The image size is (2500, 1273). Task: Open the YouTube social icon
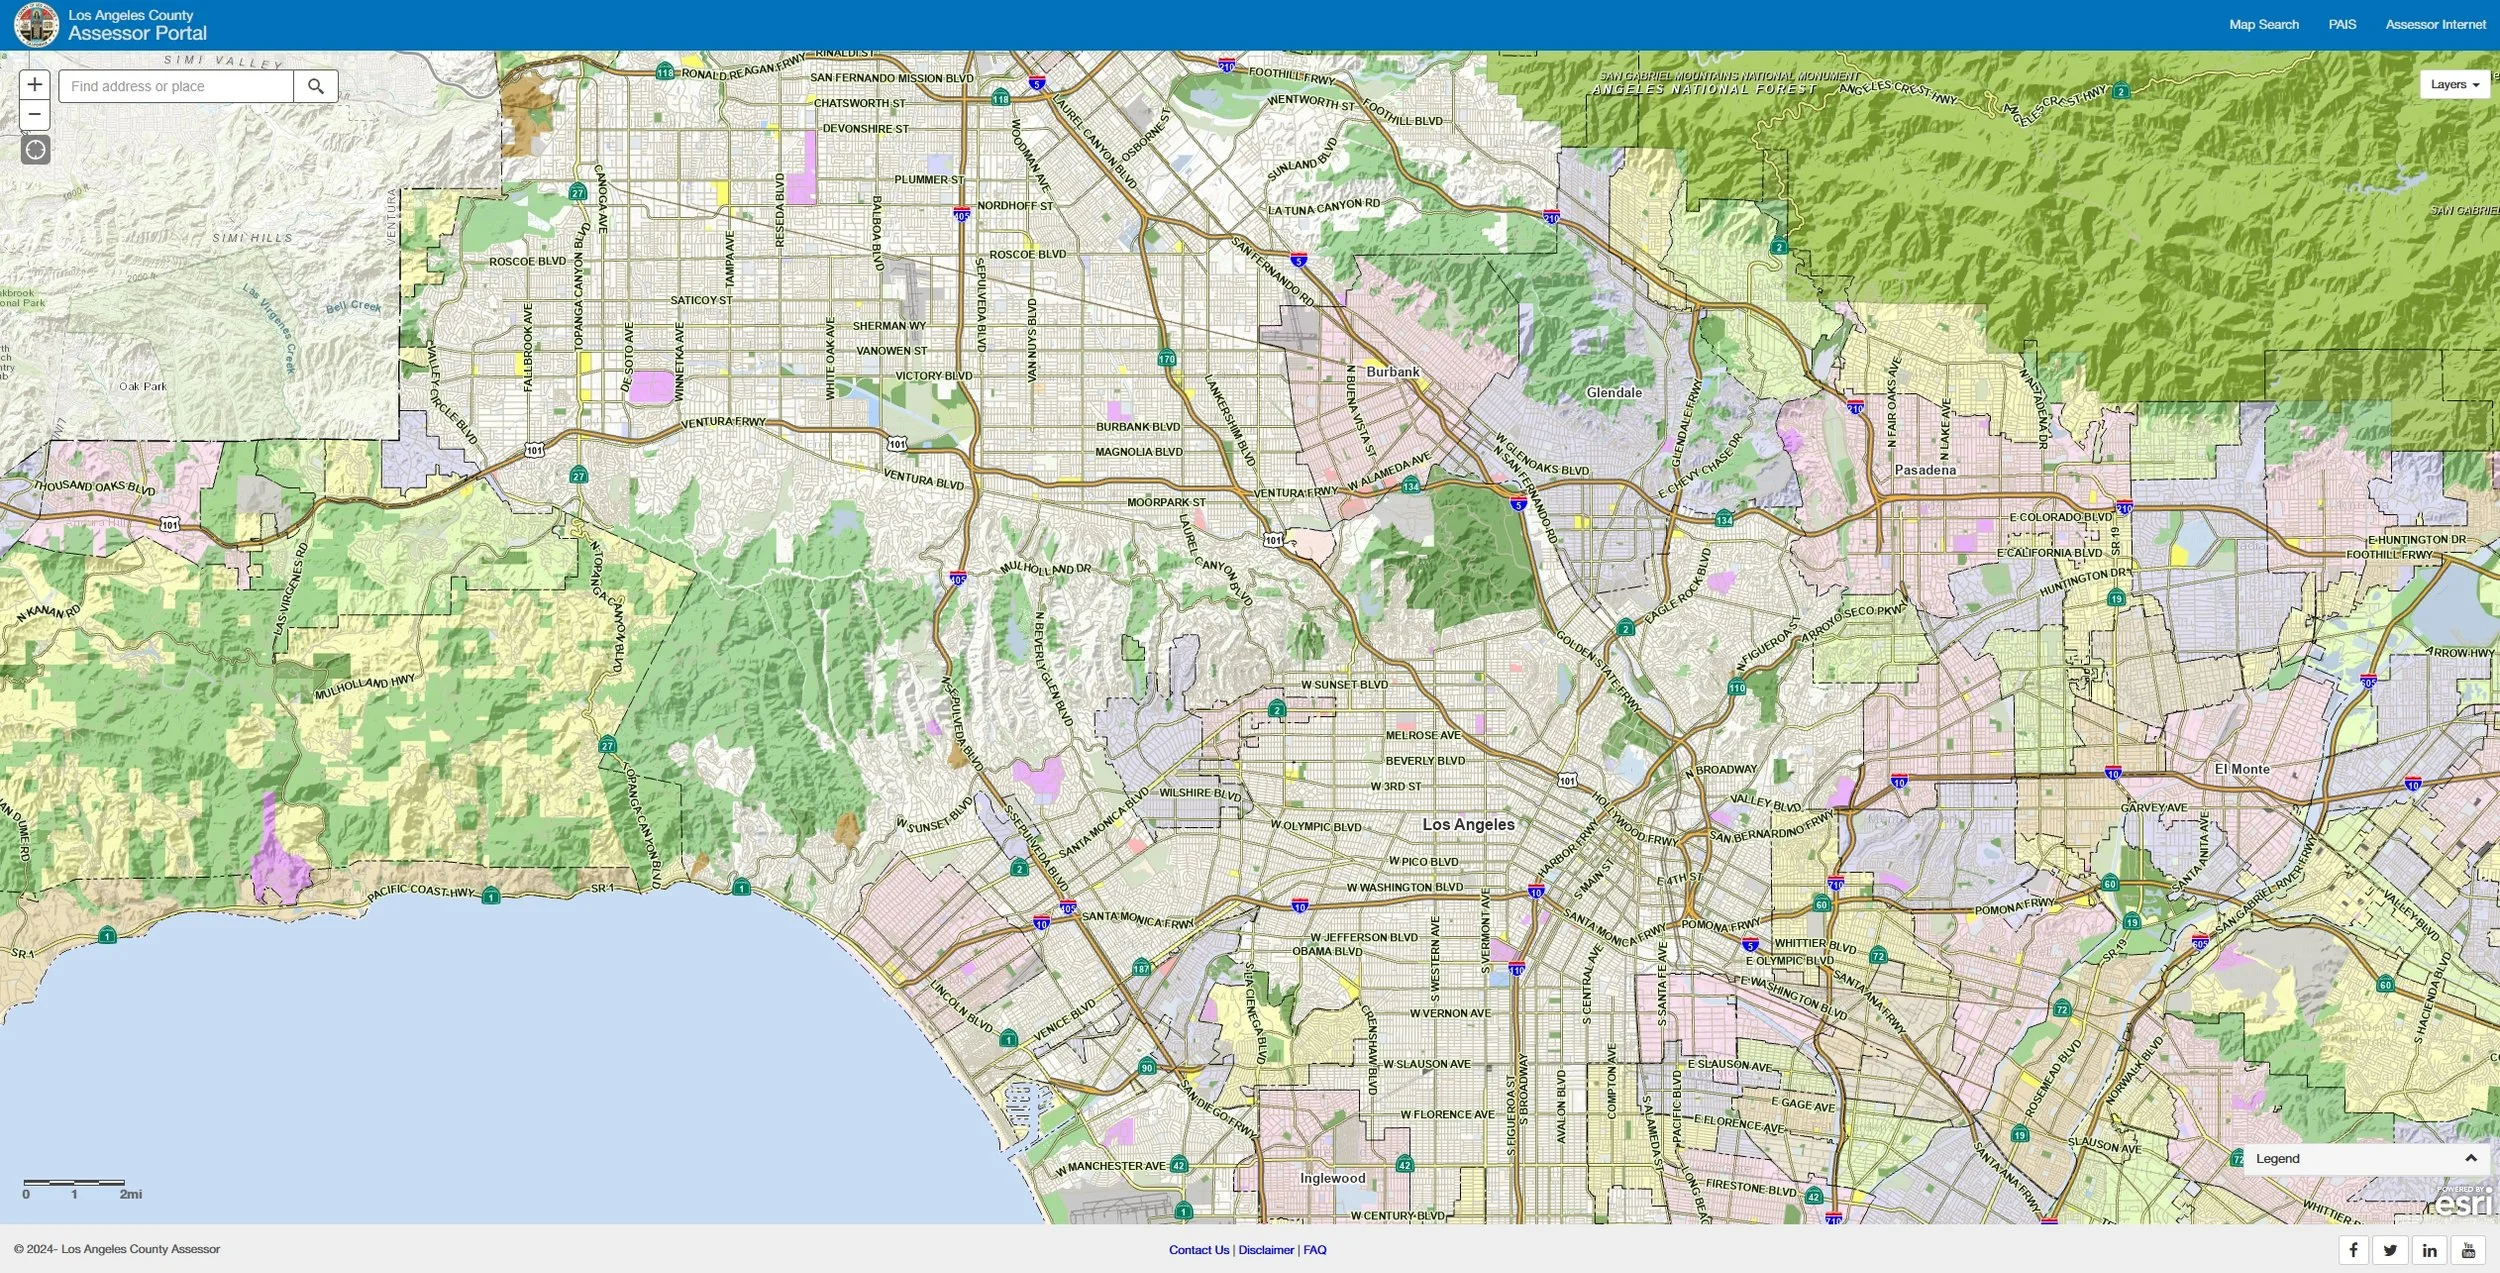(x=2468, y=1250)
